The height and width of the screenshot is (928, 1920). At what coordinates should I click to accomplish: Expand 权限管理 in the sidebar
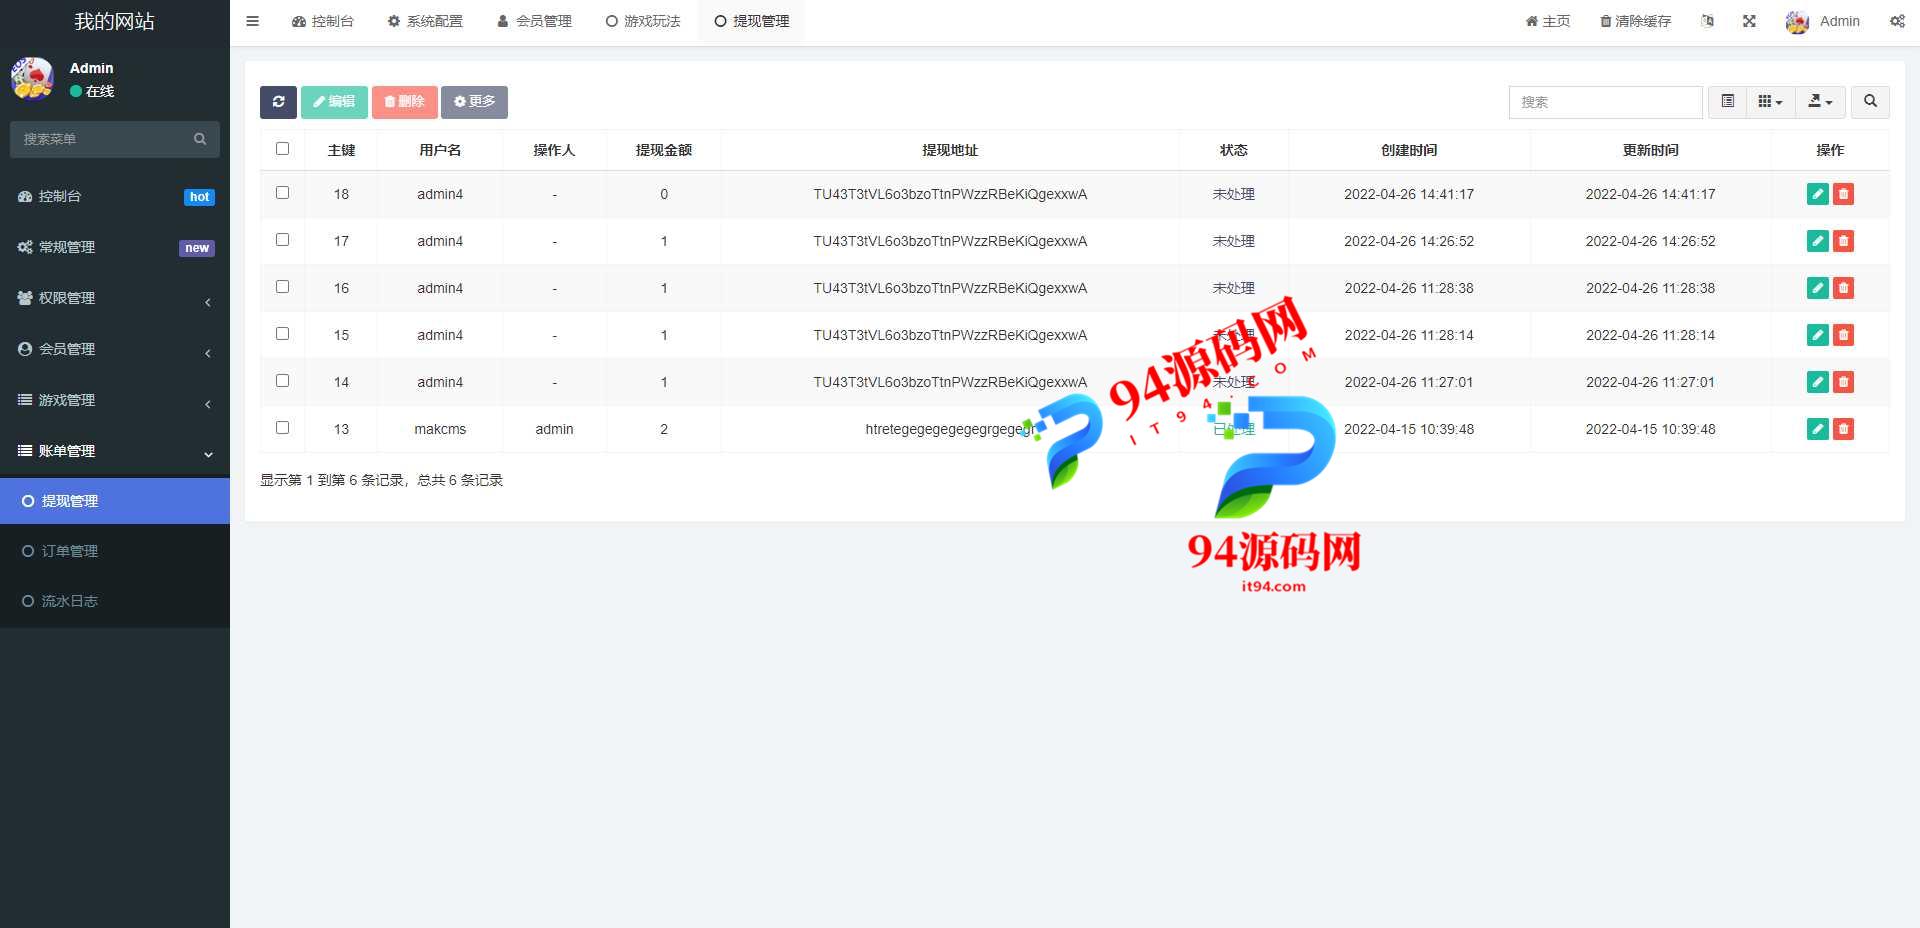115,298
